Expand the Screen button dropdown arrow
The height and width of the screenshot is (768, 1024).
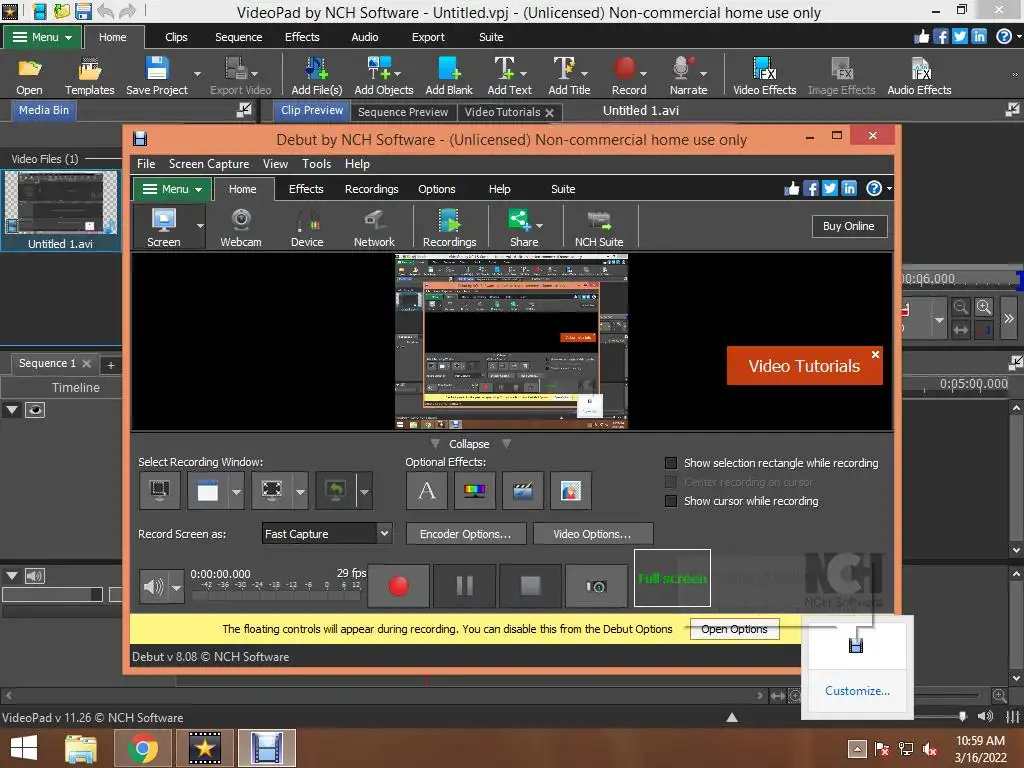click(x=200, y=227)
